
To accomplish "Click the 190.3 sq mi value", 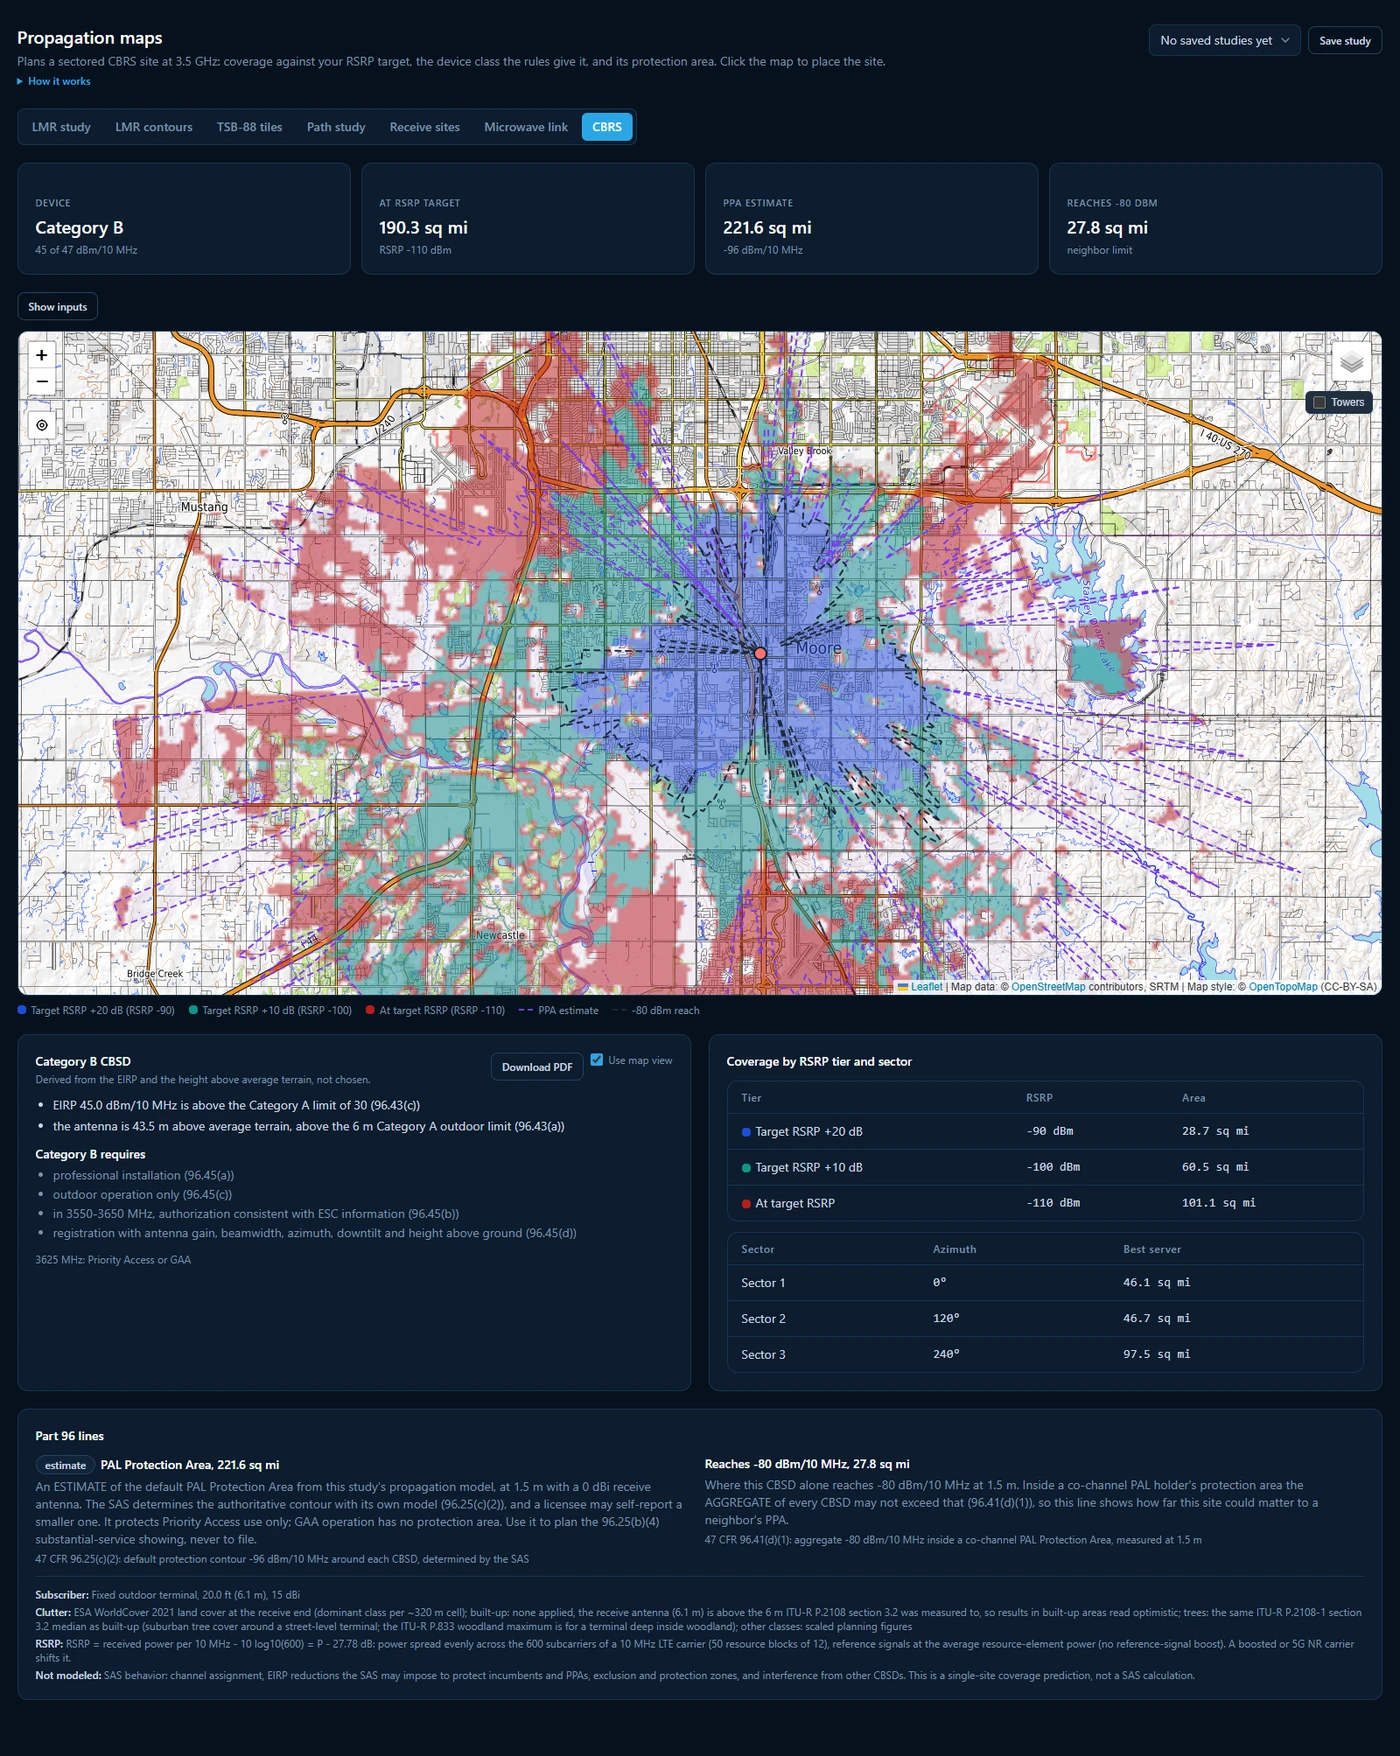I will 423,228.
